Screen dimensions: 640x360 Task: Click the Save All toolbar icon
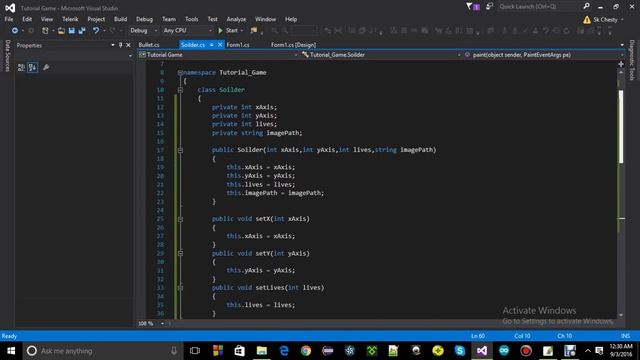pyautogui.click(x=82, y=31)
